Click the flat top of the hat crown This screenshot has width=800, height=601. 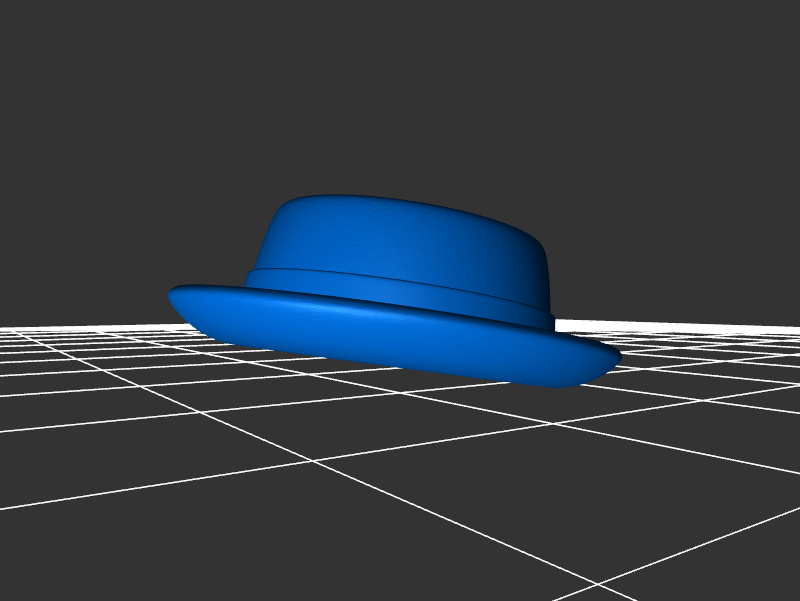coord(400,205)
